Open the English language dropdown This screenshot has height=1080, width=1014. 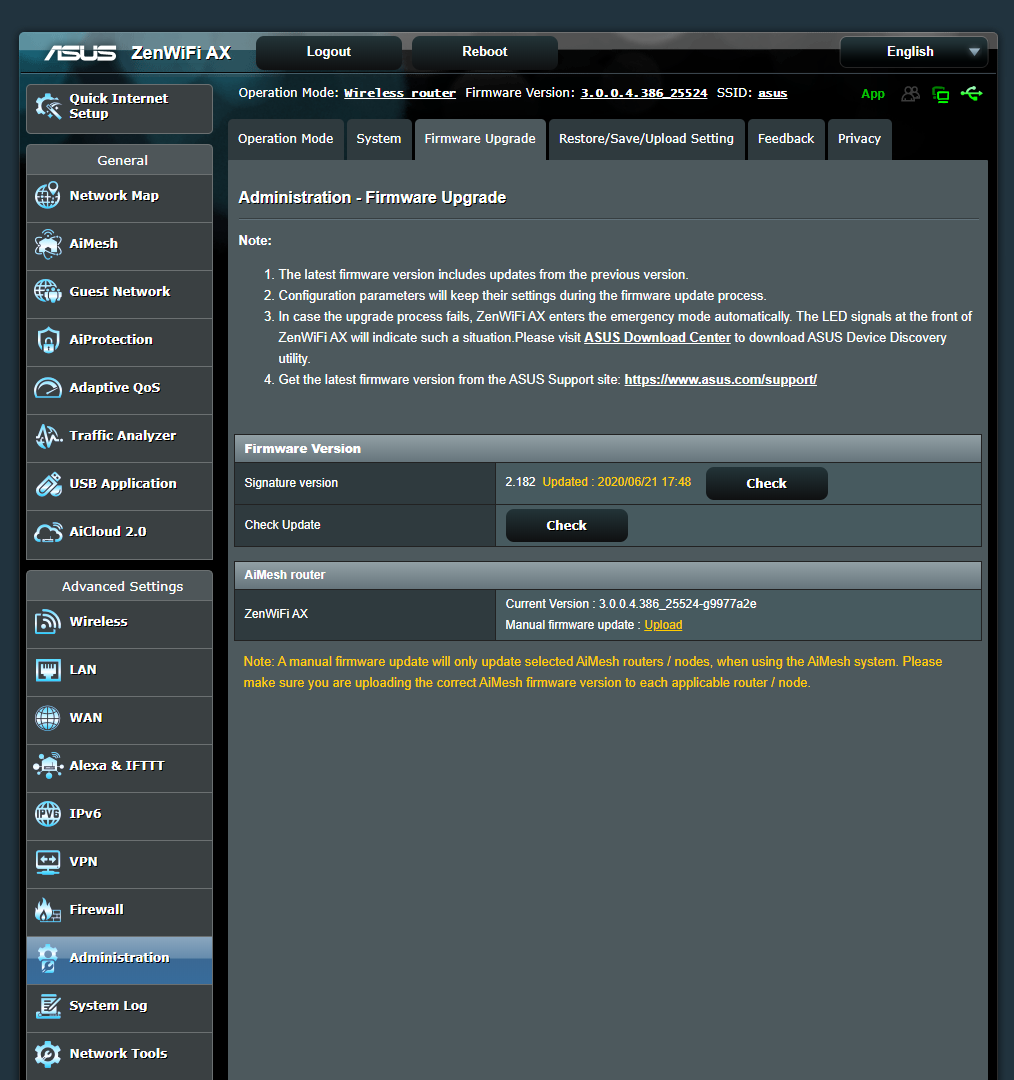tap(913, 52)
